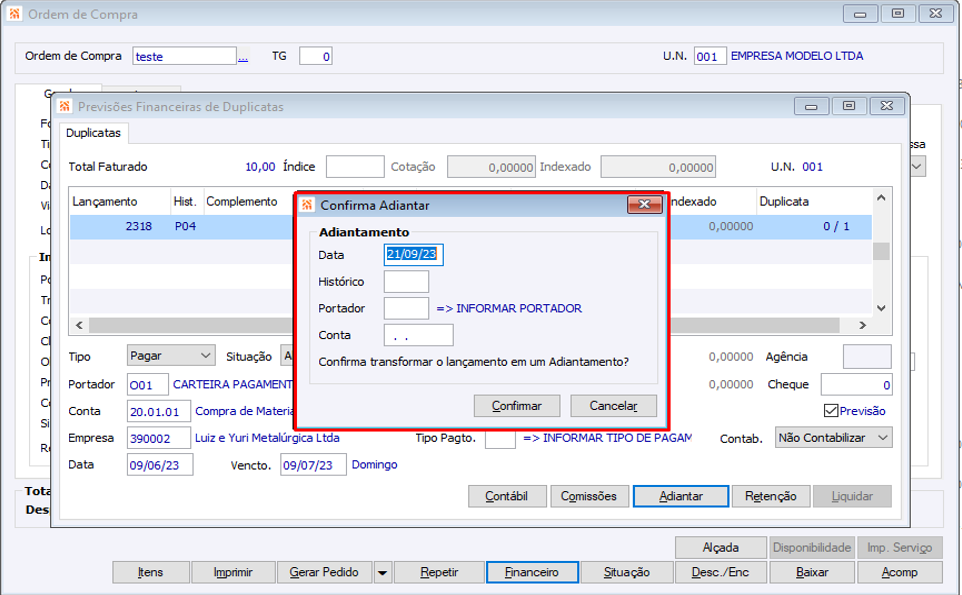Click the grid horizontal scroll left arrow
This screenshot has width=962, height=595.
(79, 325)
